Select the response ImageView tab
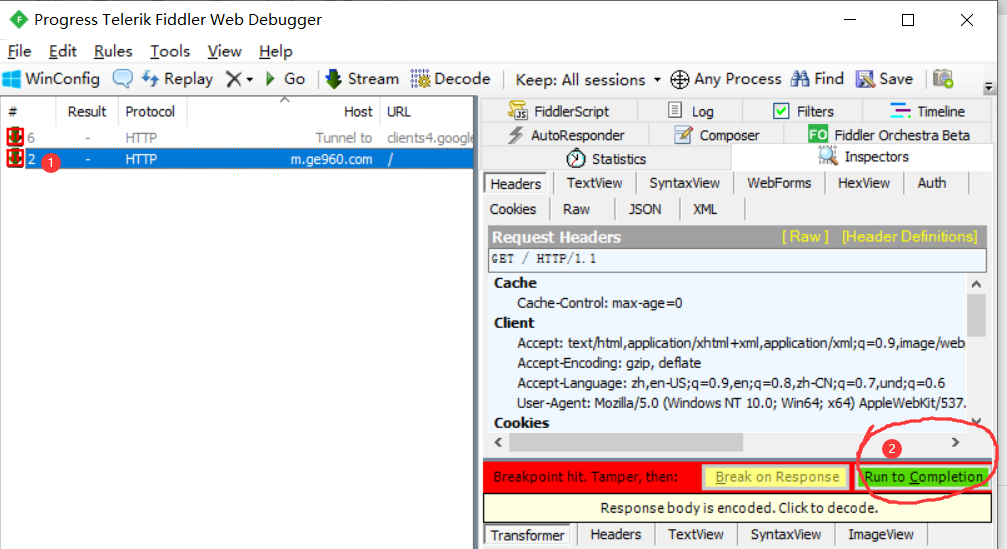The height and width of the screenshot is (549, 1007). (880, 534)
